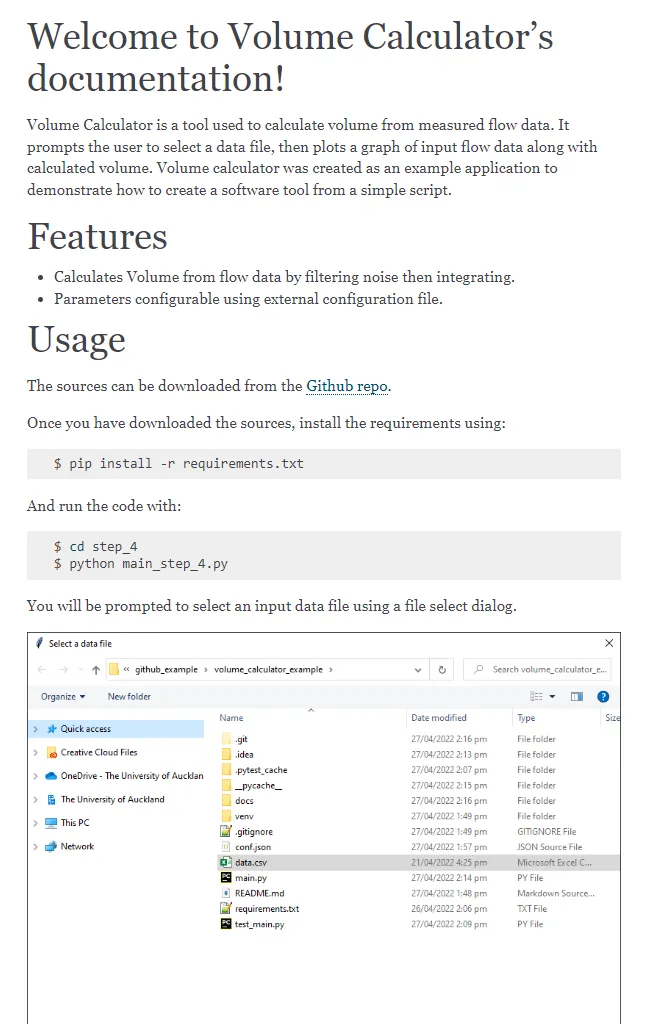This screenshot has height=1024, width=648.
Task: Expand Quick access in the sidebar
Action: point(35,729)
